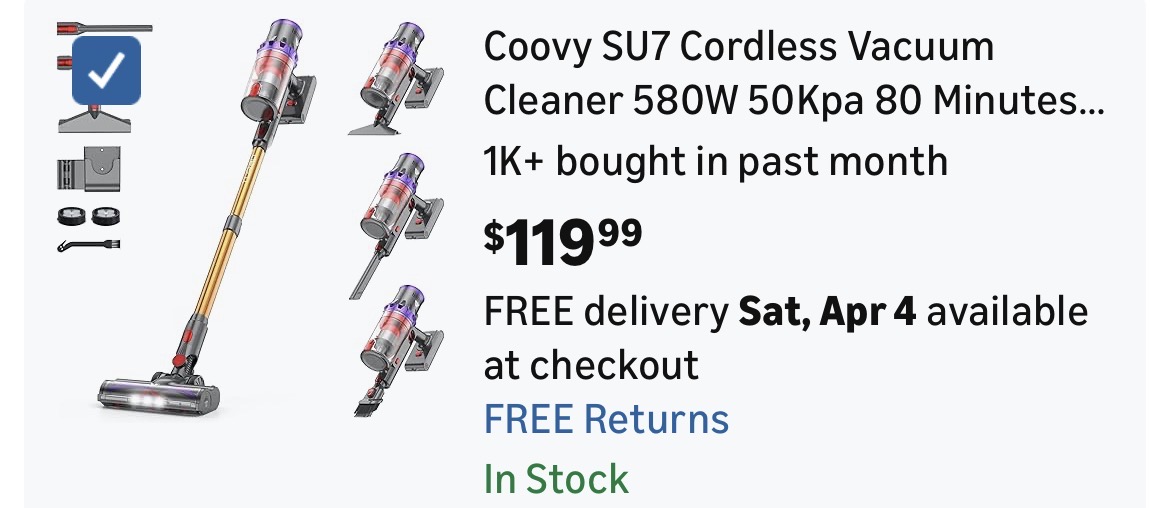
Task: Click the In Stock status text
Action: [x=556, y=479]
